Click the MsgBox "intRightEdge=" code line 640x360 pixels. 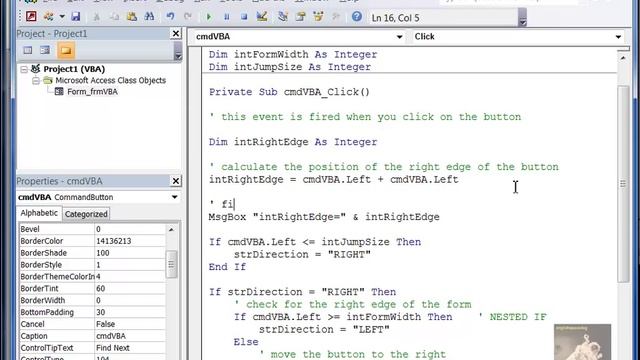point(324,217)
